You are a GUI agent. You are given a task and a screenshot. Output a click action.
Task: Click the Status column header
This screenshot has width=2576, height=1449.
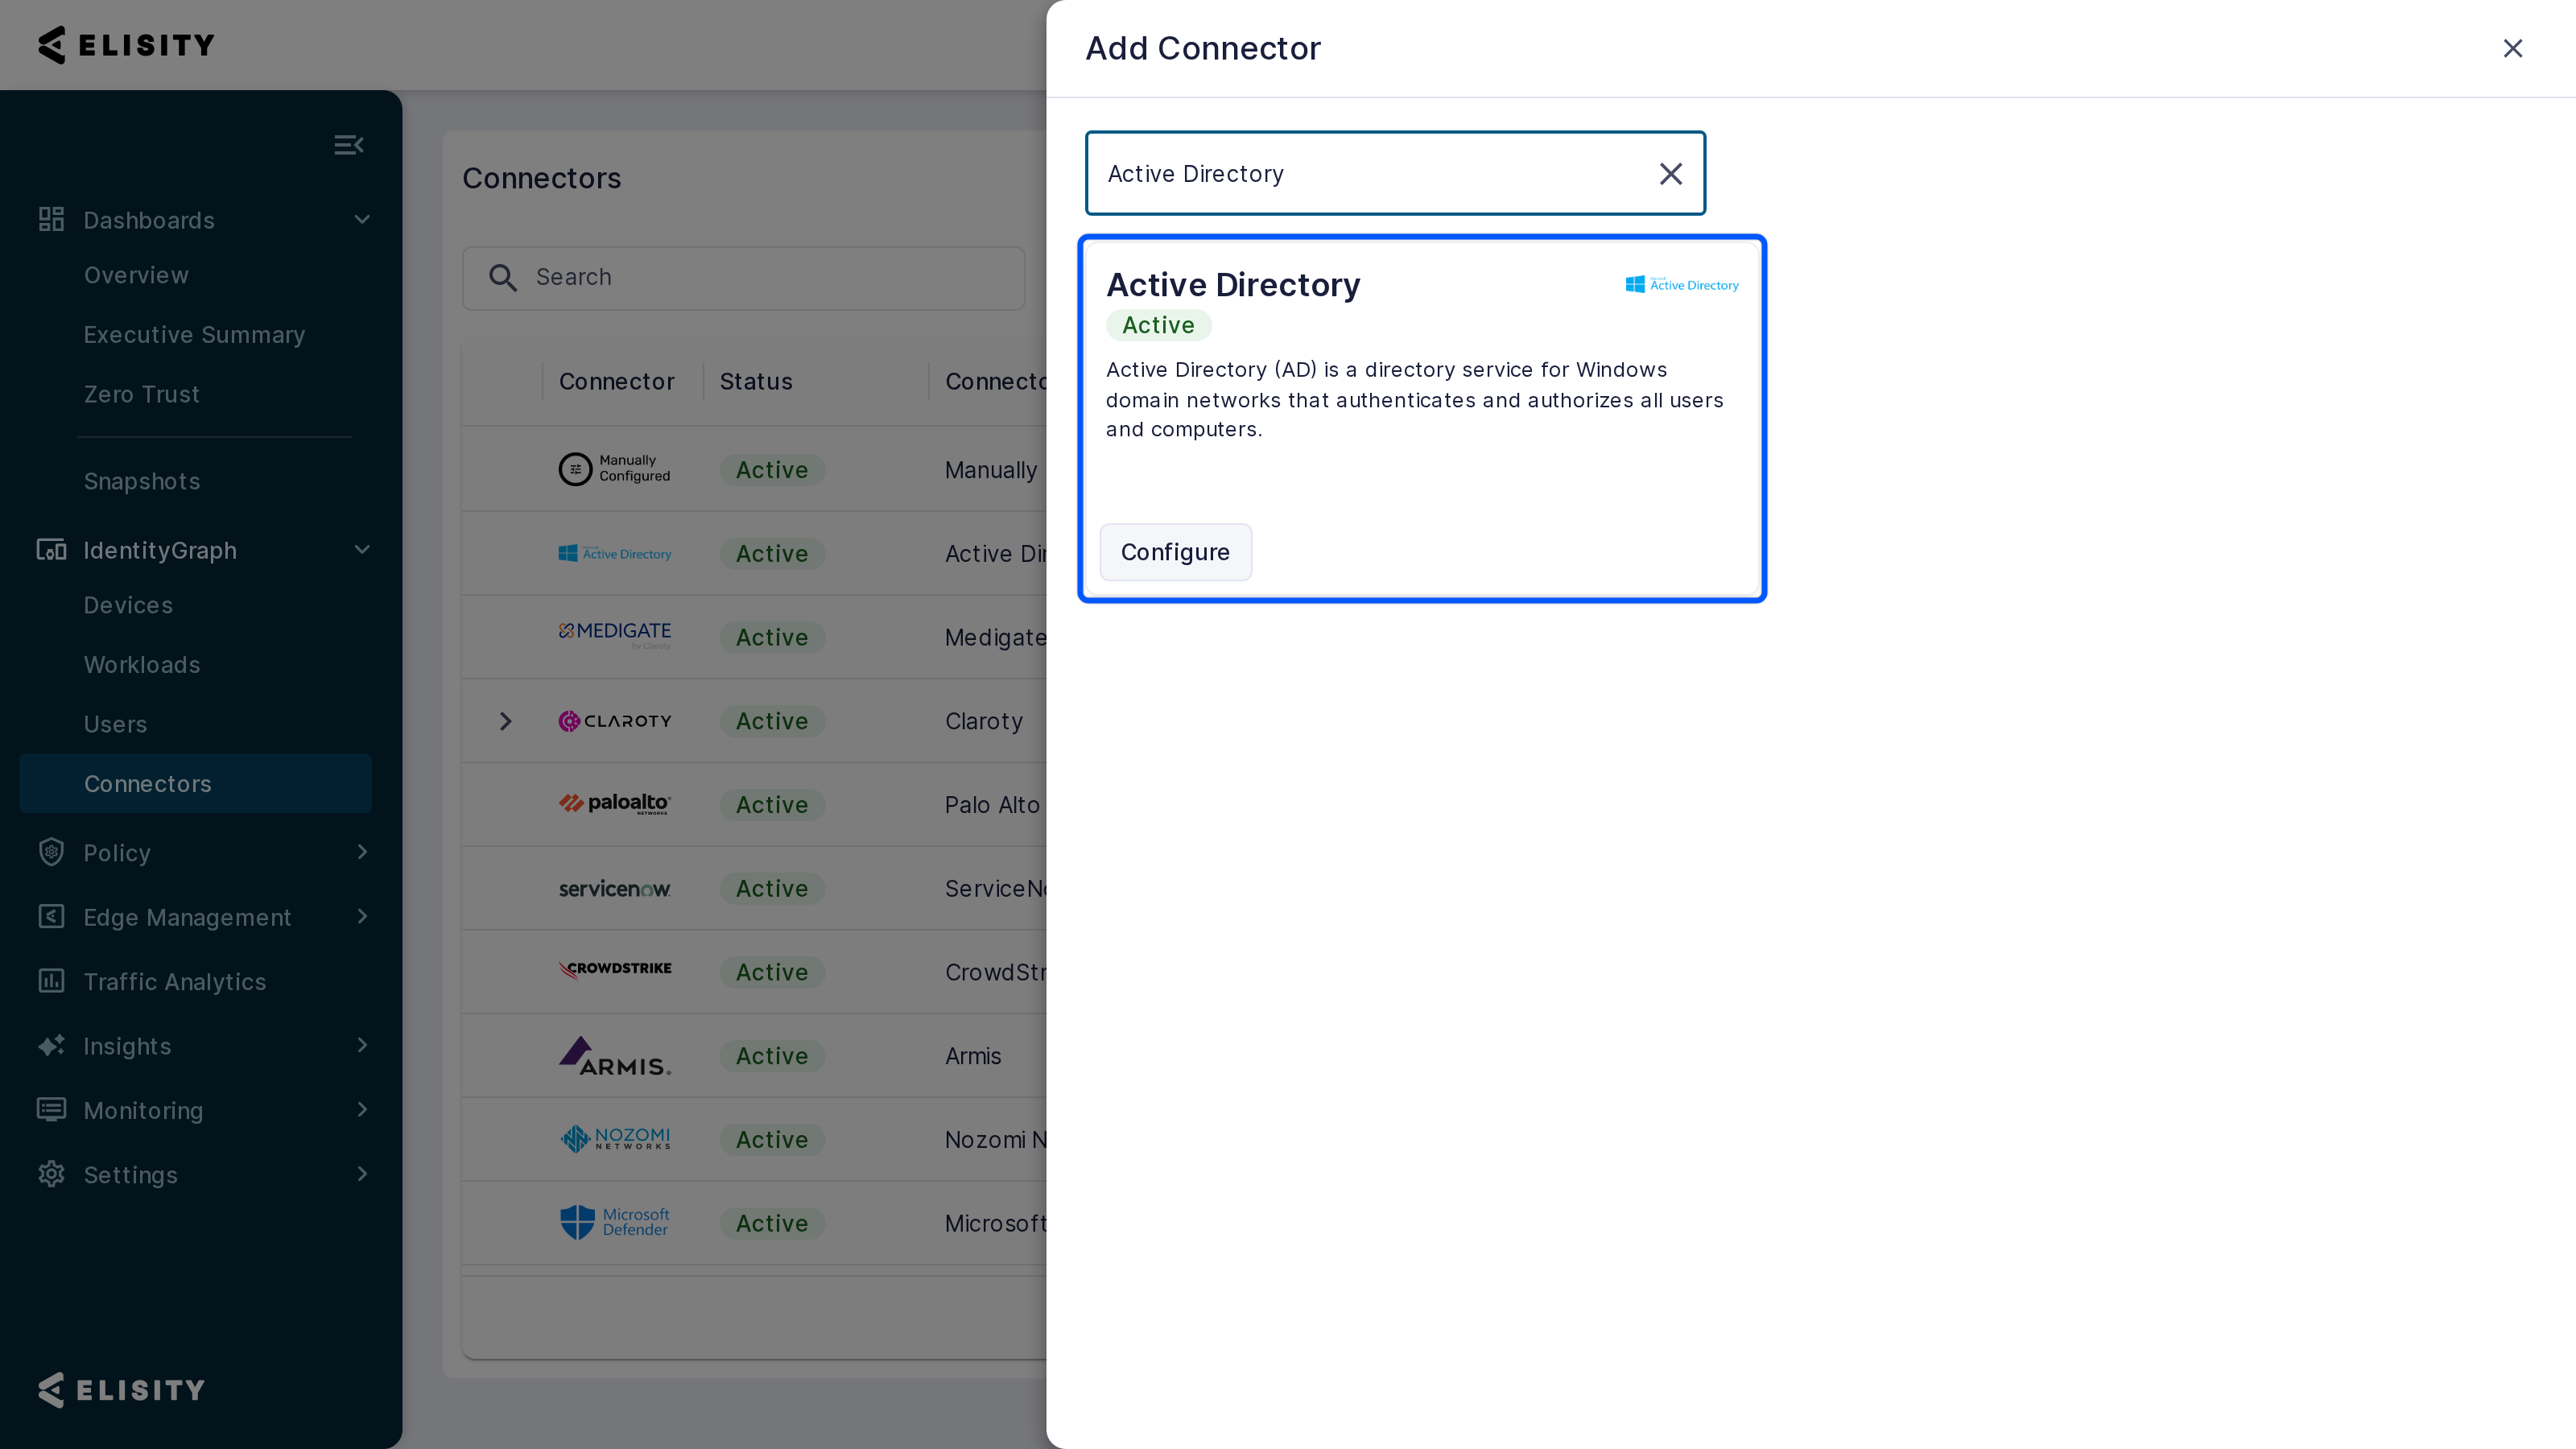[x=756, y=381]
